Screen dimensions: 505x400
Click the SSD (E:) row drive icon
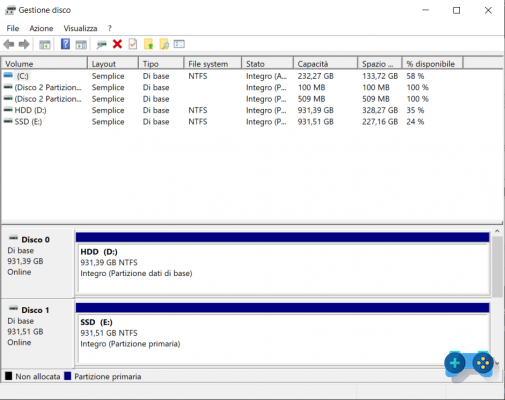[8, 121]
